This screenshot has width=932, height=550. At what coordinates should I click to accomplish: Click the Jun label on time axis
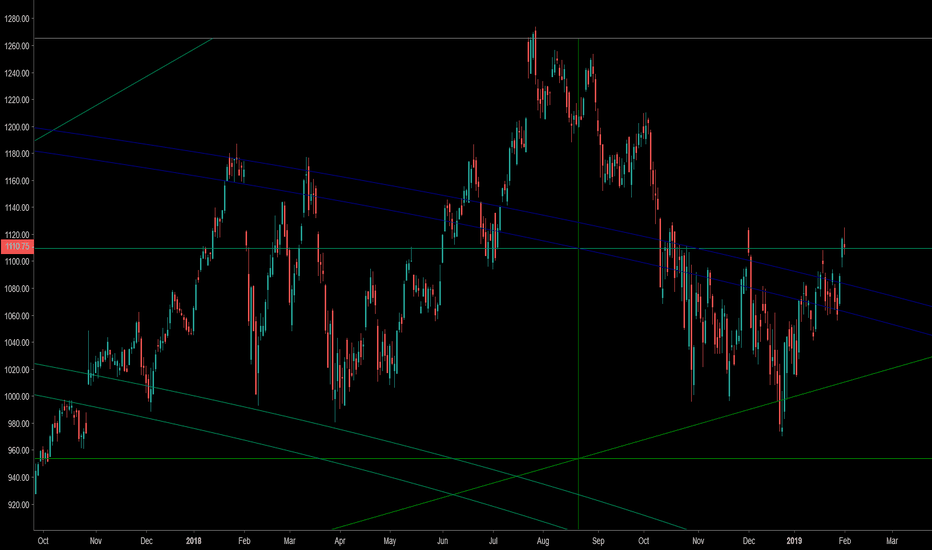tap(442, 541)
